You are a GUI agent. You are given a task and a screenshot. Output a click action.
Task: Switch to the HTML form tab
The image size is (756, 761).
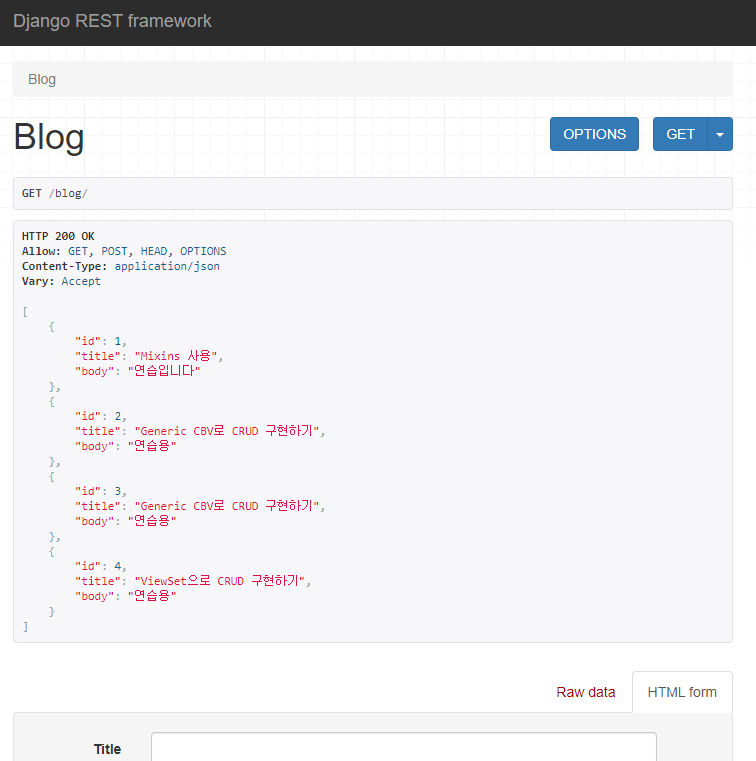pyautogui.click(x=682, y=692)
